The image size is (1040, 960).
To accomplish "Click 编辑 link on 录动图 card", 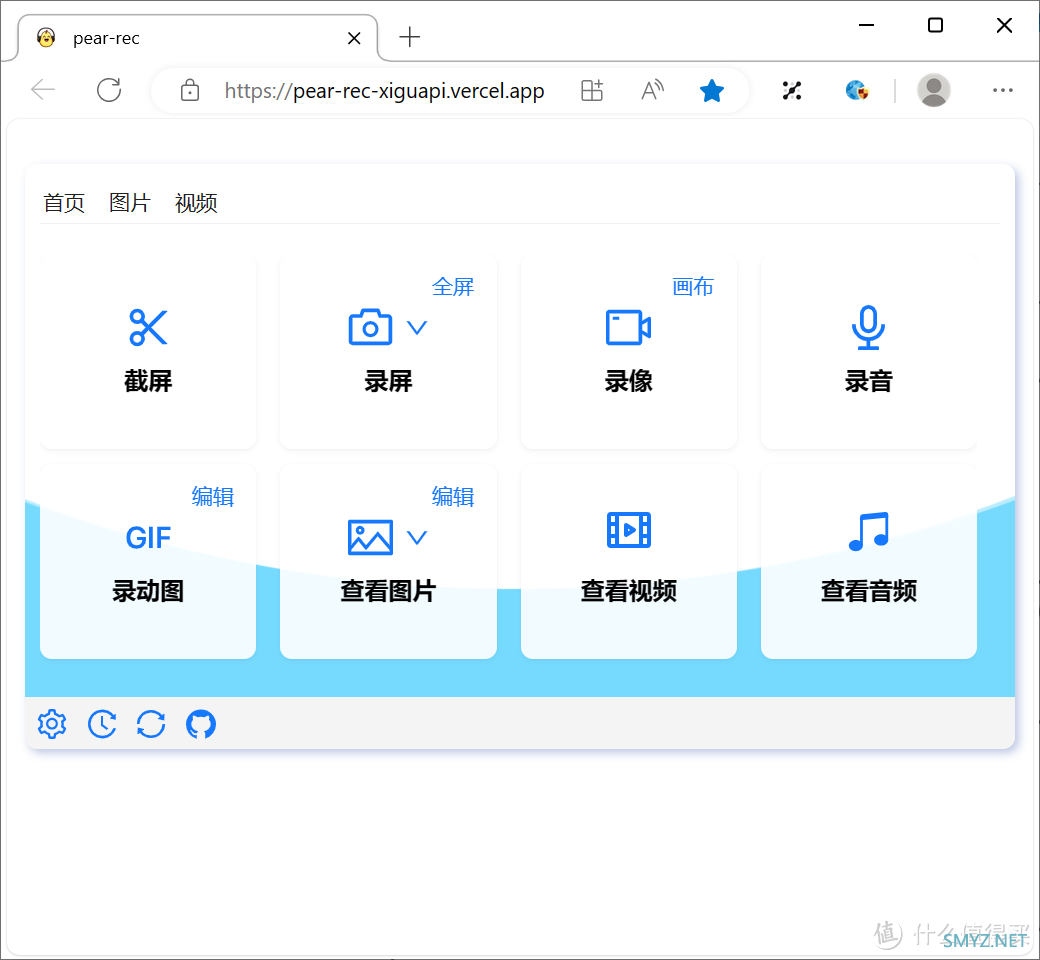I will click(x=213, y=496).
